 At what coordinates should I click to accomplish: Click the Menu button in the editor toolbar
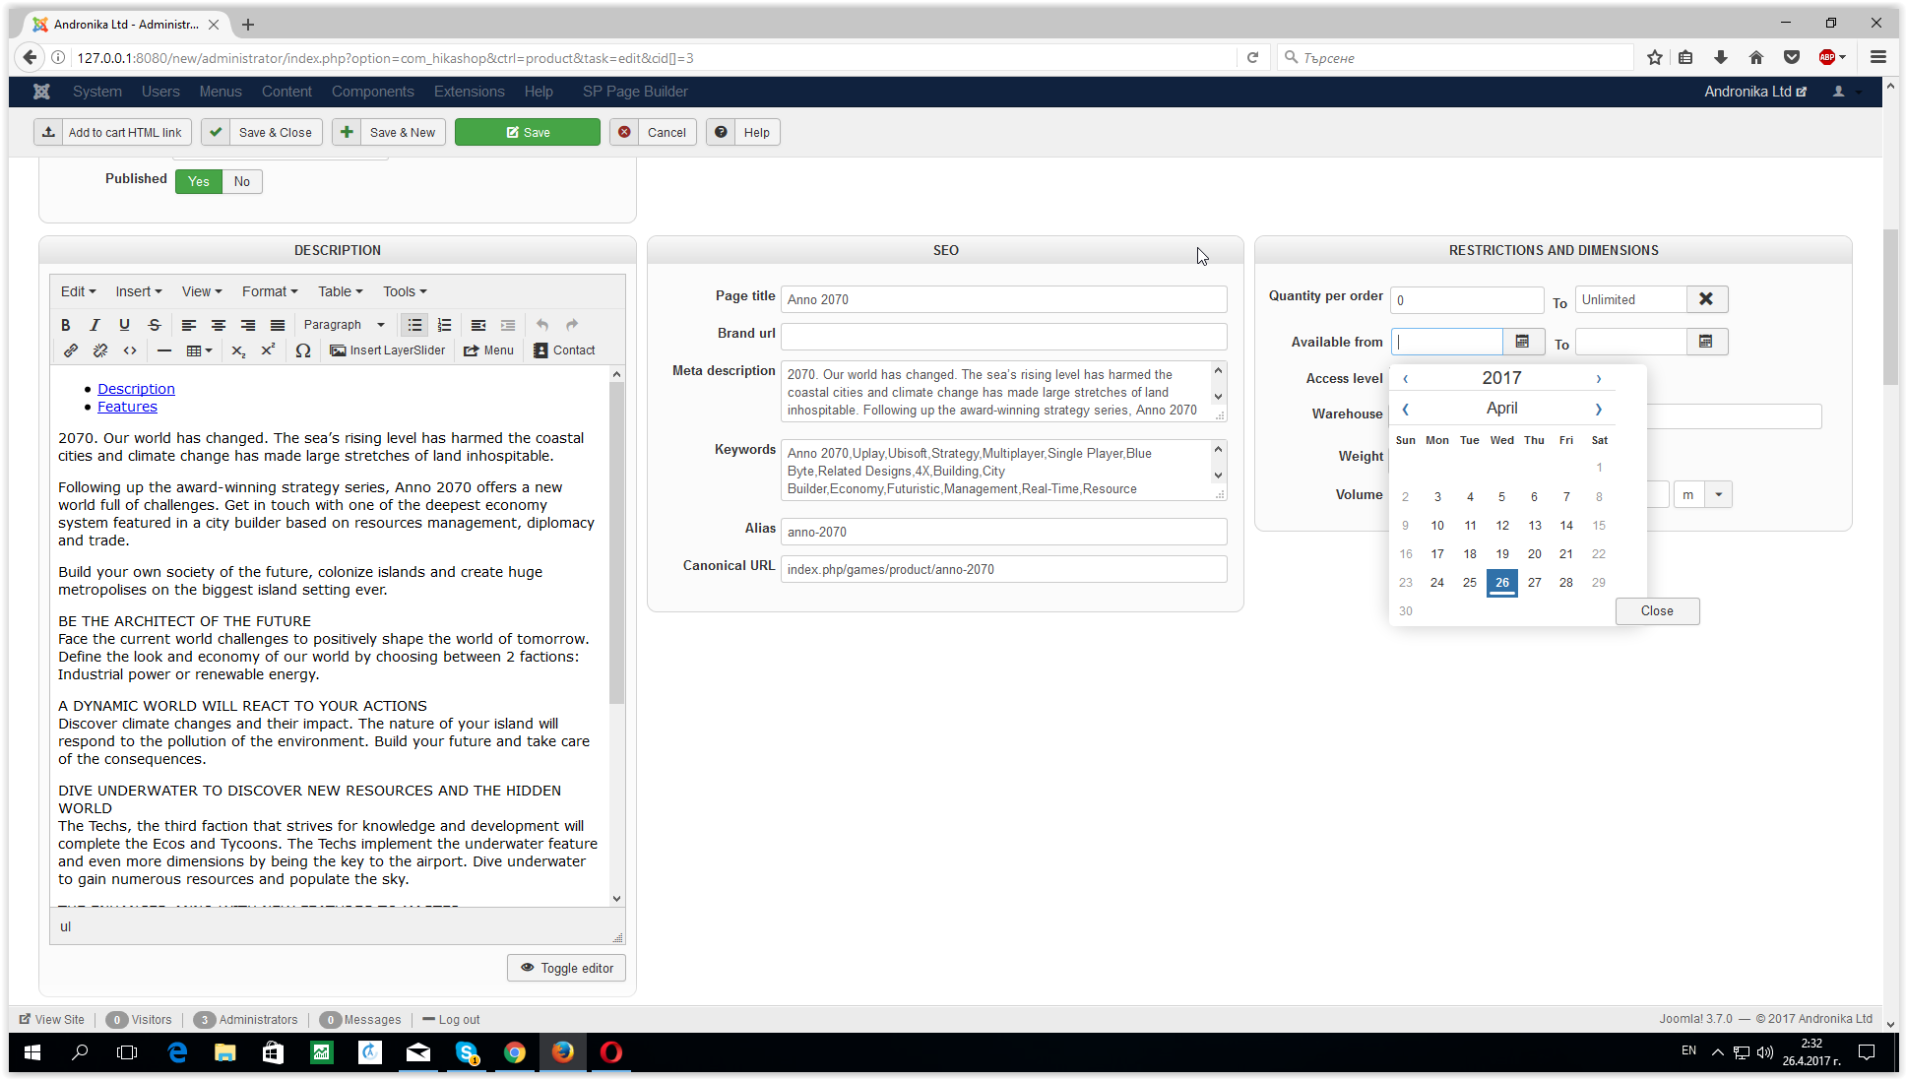click(x=489, y=351)
